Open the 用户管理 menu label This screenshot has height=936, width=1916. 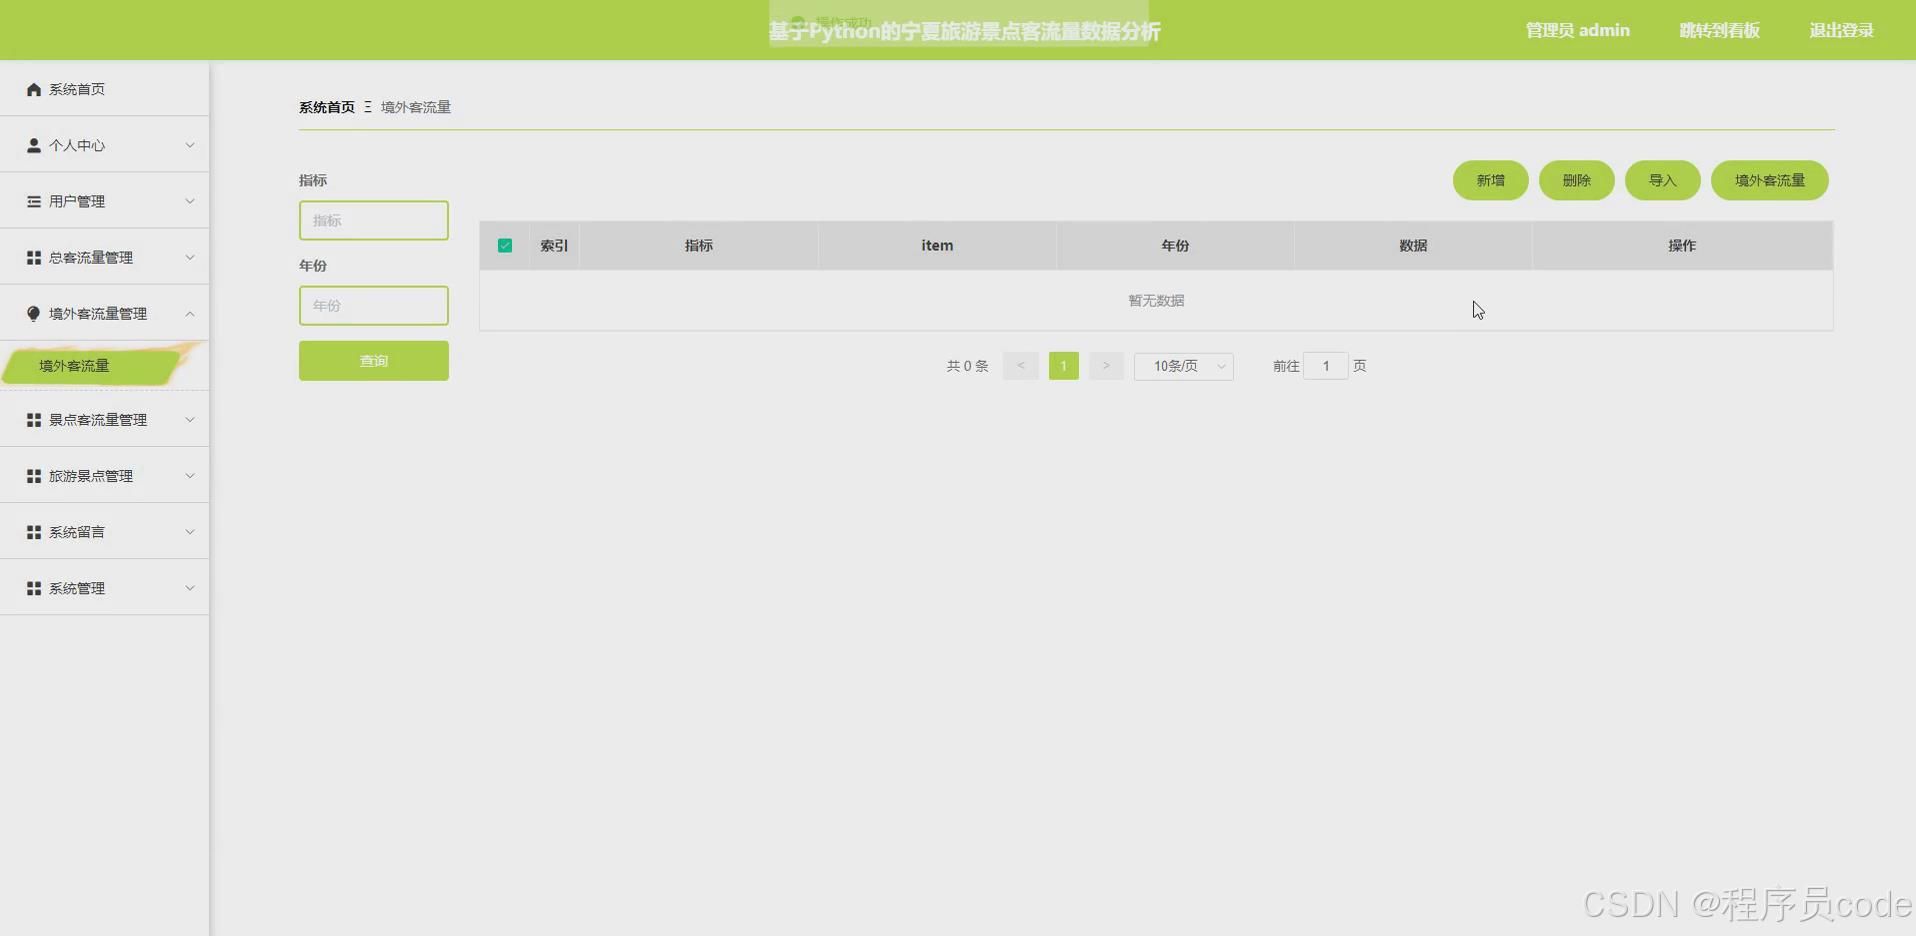pos(77,201)
